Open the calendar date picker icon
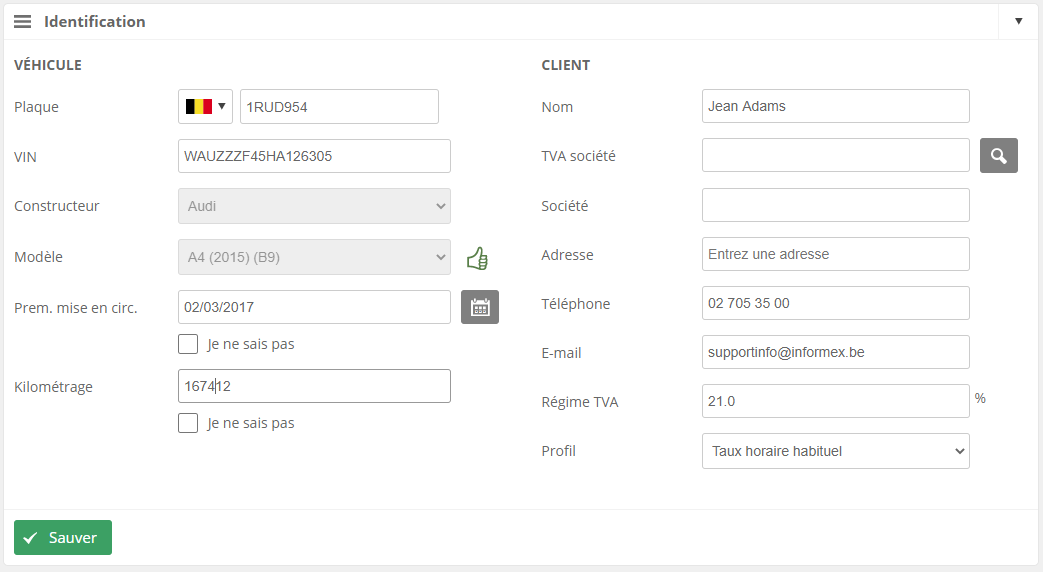Image resolution: width=1043 pixels, height=572 pixels. click(480, 307)
